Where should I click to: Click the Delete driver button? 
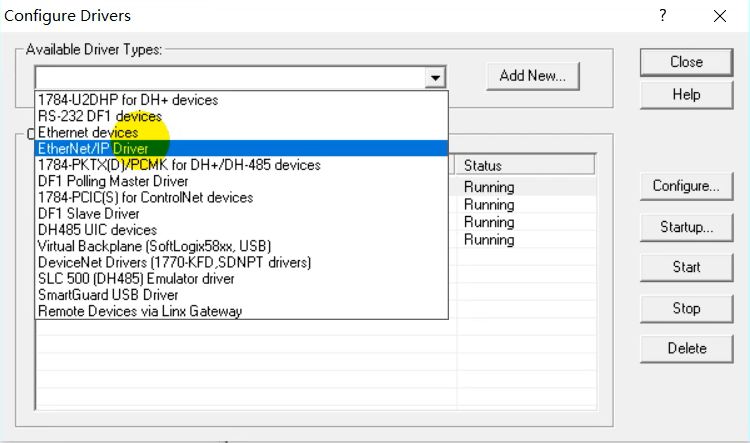point(686,348)
